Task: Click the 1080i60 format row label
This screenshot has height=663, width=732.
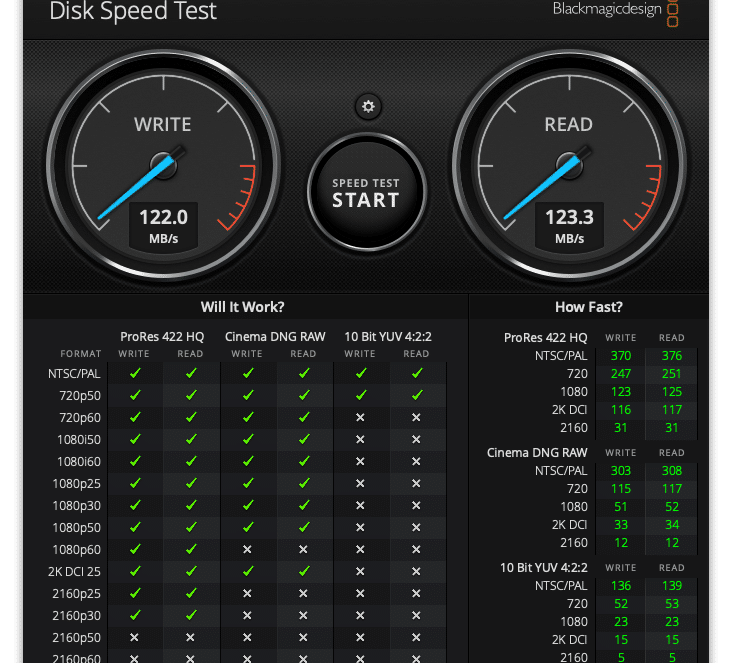Action: pos(79,462)
